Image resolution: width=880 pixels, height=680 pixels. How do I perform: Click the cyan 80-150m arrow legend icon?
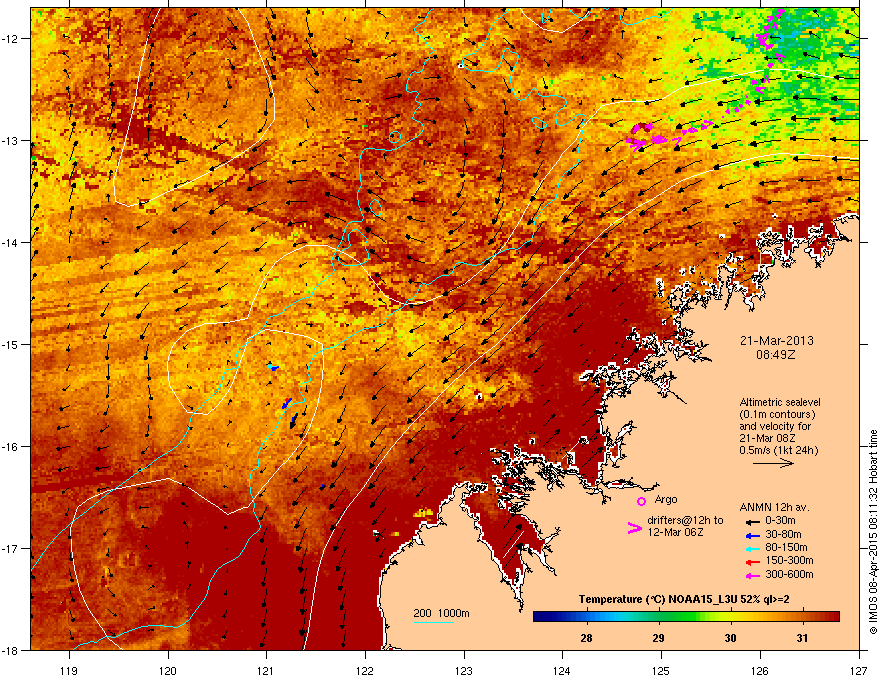click(x=753, y=548)
